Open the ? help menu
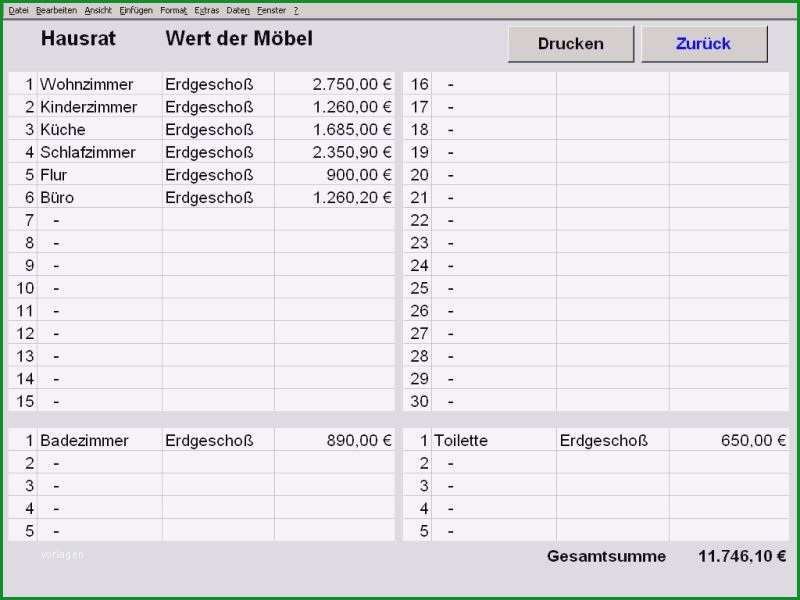Viewport: 800px width, 600px height. [296, 10]
